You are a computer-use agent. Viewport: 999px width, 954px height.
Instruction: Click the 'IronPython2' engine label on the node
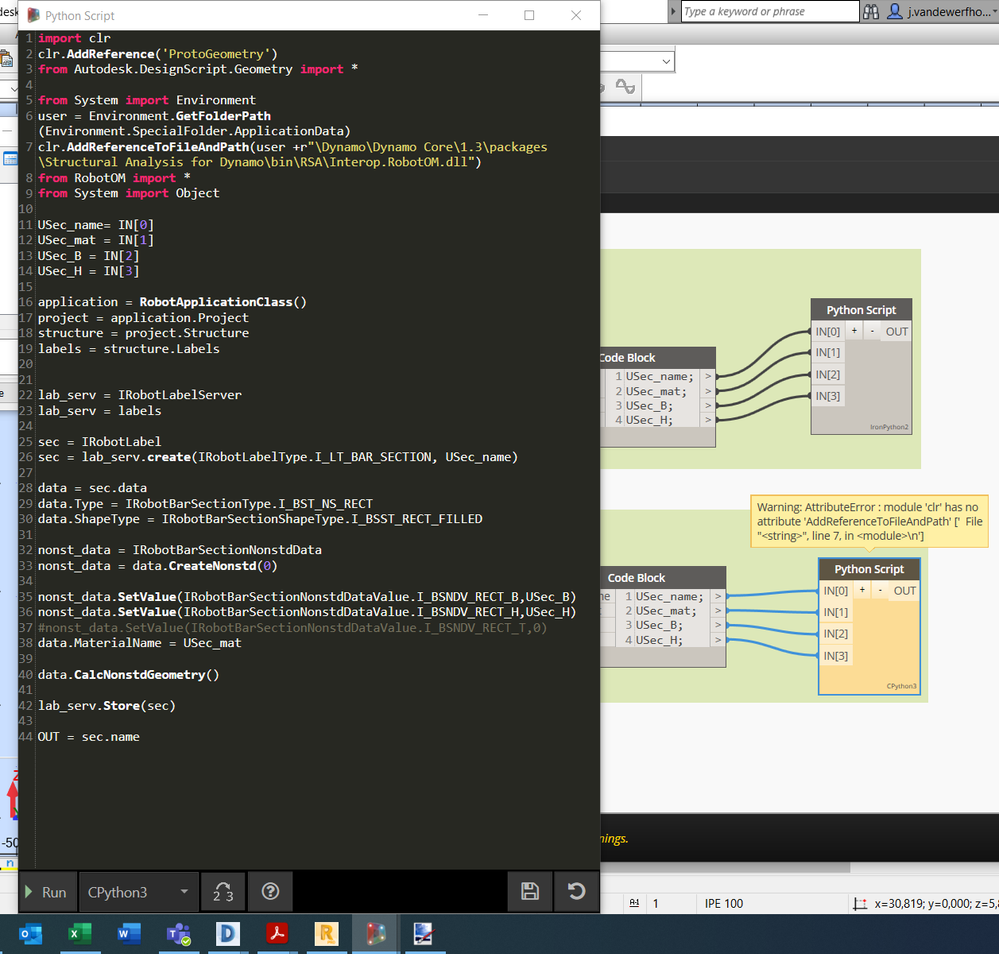[x=889, y=427]
